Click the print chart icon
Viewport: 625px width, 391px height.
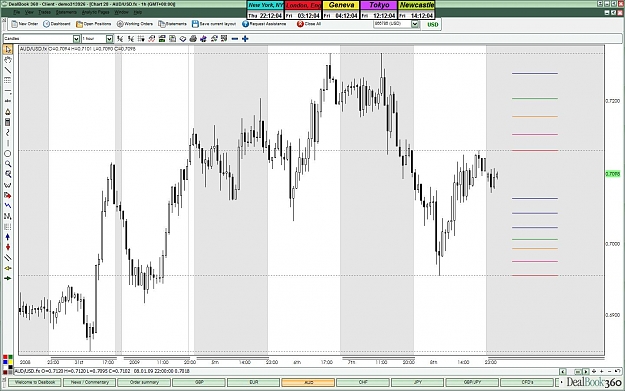pyautogui.click(x=193, y=39)
